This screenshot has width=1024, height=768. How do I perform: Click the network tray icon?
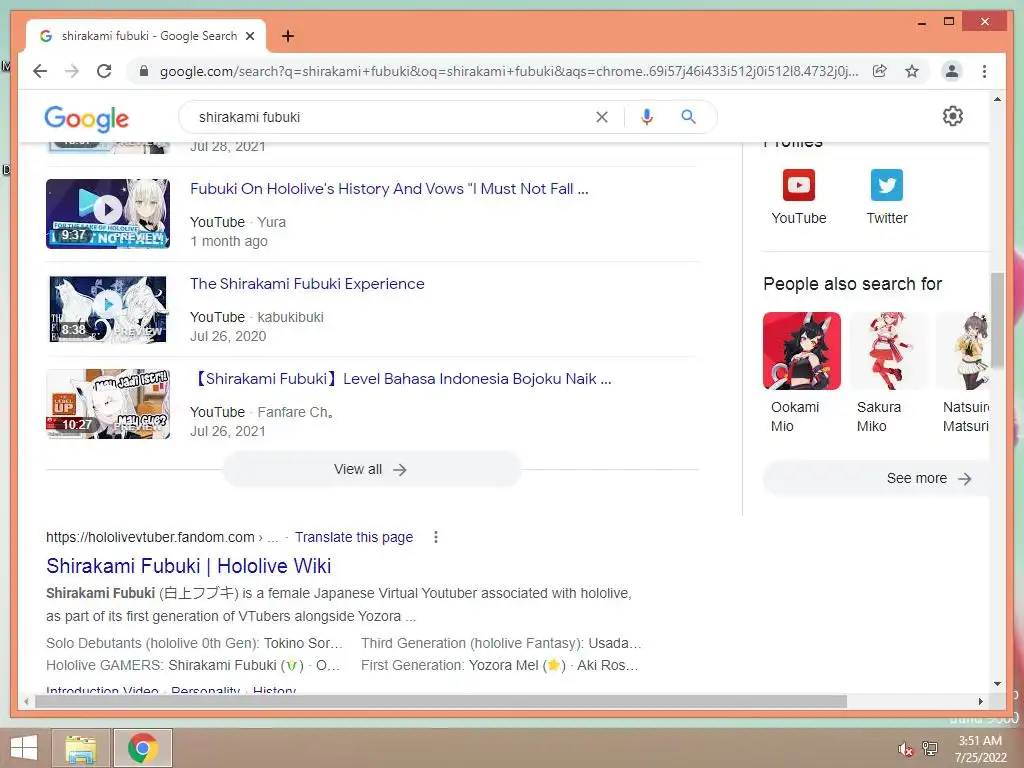tap(930, 748)
